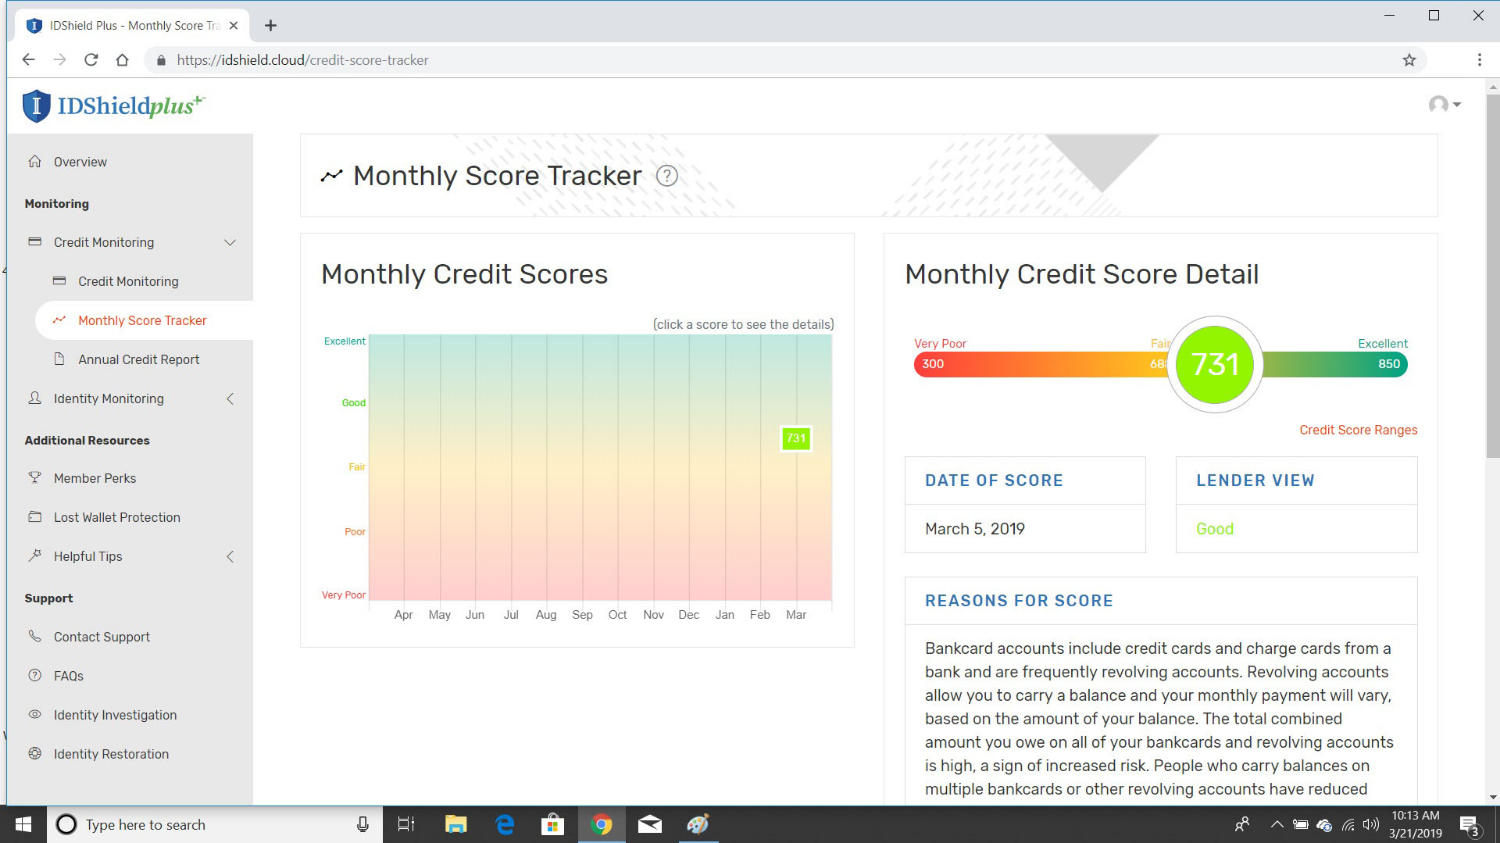Click the pin icon beside Helpful Tips
Viewport: 1500px width, 843px height.
(35, 555)
